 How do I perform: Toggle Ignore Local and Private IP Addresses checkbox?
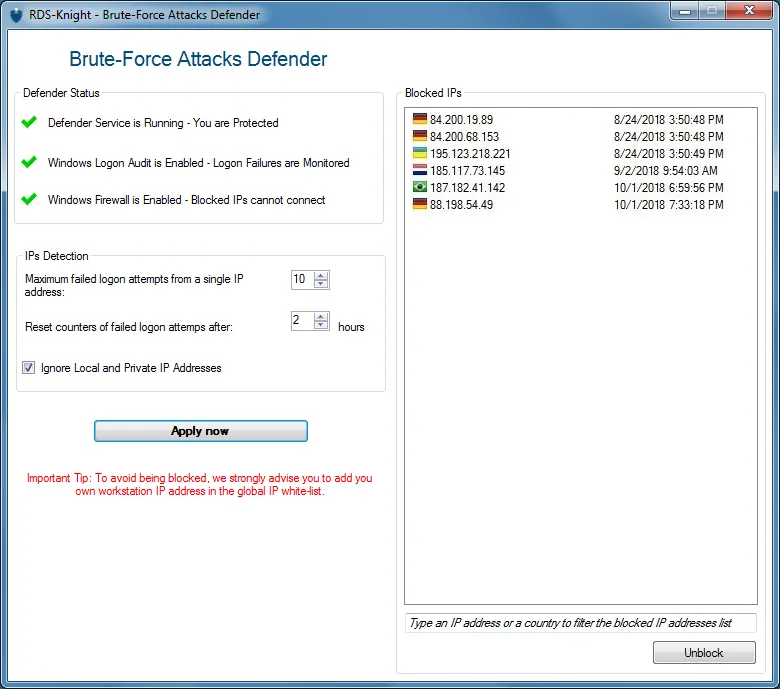28,368
